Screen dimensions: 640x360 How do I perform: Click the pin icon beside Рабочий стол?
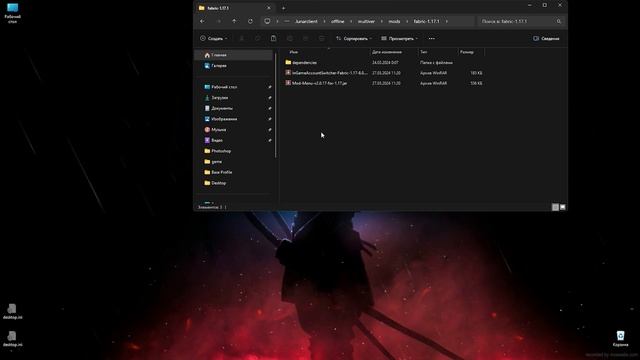pyautogui.click(x=269, y=87)
